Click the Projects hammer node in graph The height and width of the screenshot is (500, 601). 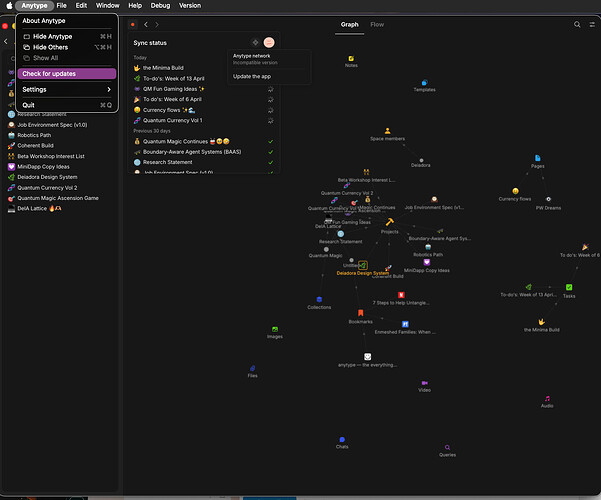[x=389, y=222]
